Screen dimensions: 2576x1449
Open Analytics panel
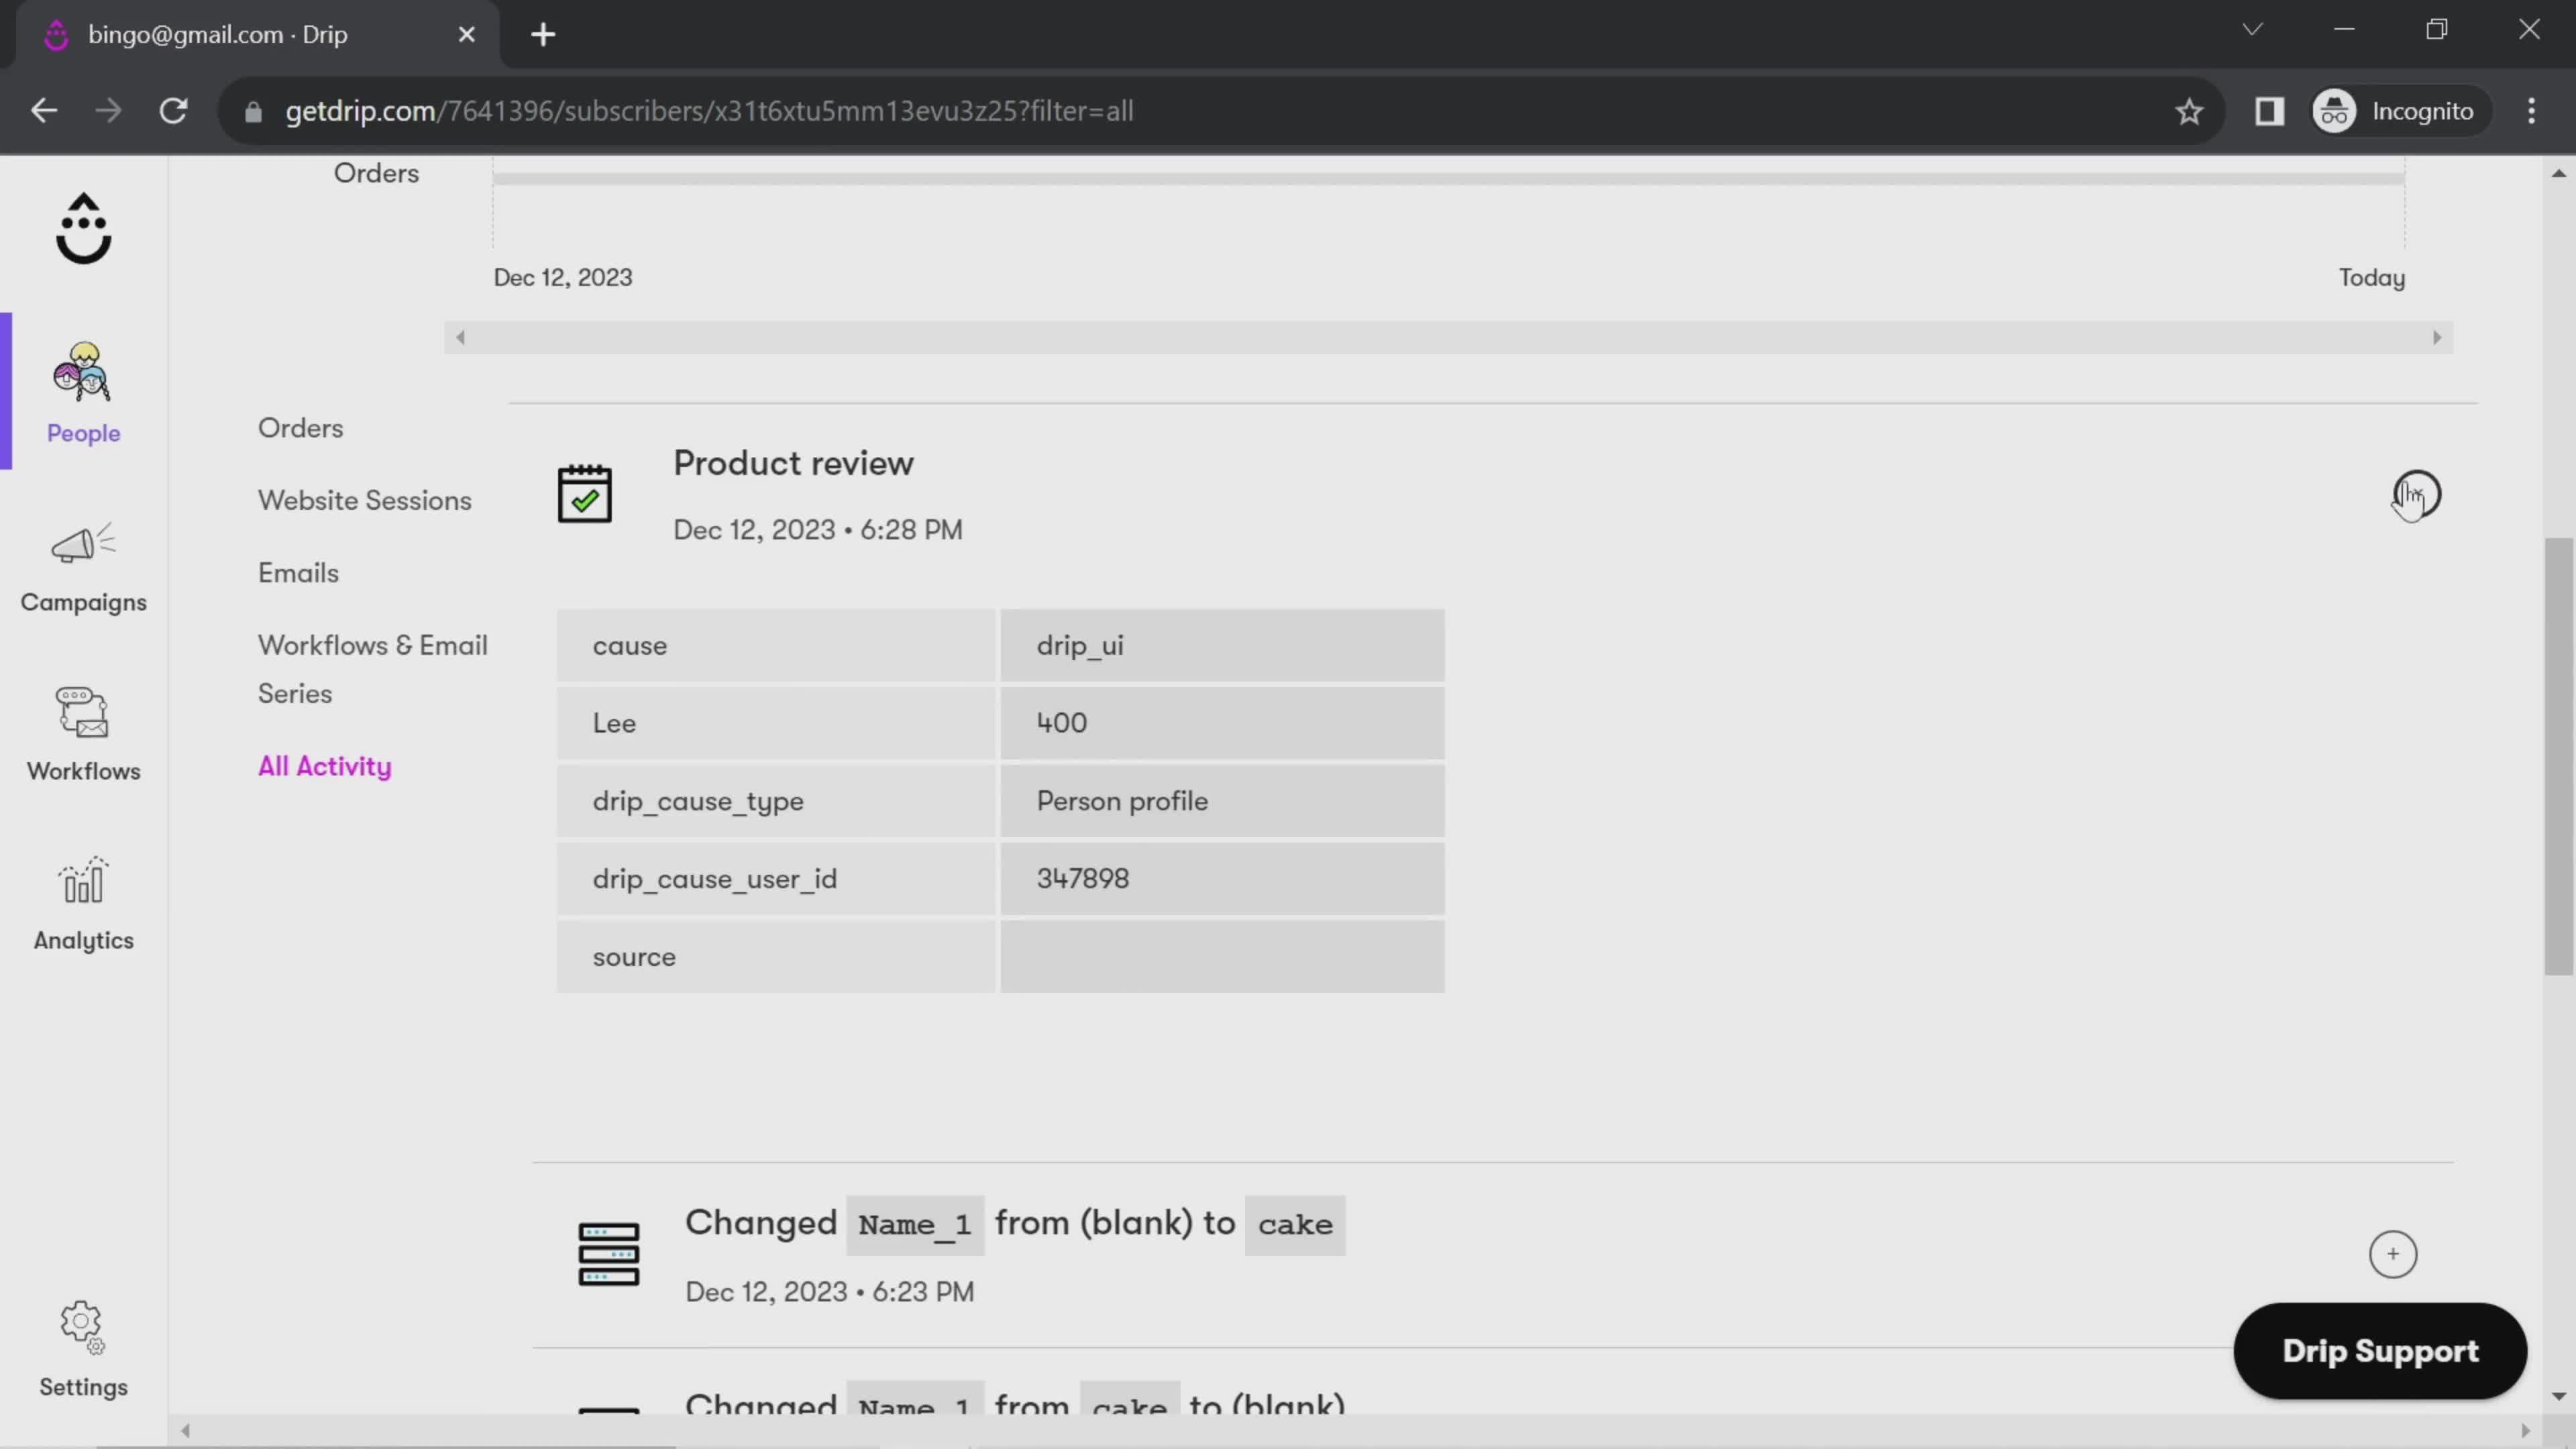pyautogui.click(x=83, y=902)
